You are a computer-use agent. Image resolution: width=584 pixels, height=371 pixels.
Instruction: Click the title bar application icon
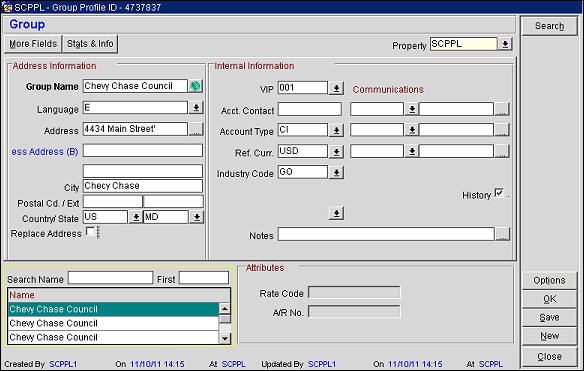coord(7,7)
